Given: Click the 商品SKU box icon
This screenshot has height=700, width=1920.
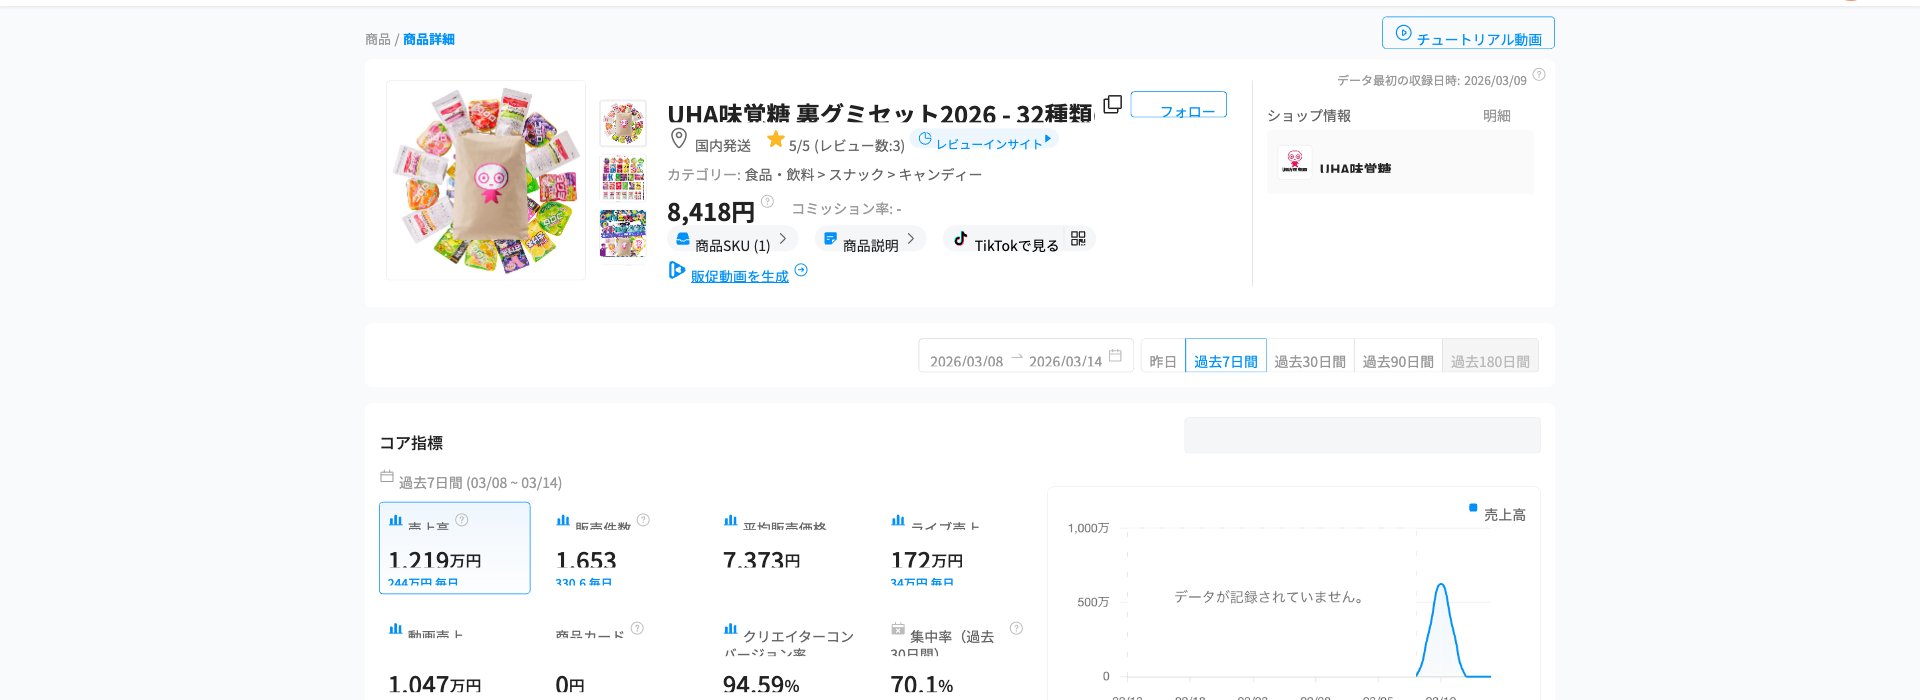Looking at the screenshot, I should 682,239.
